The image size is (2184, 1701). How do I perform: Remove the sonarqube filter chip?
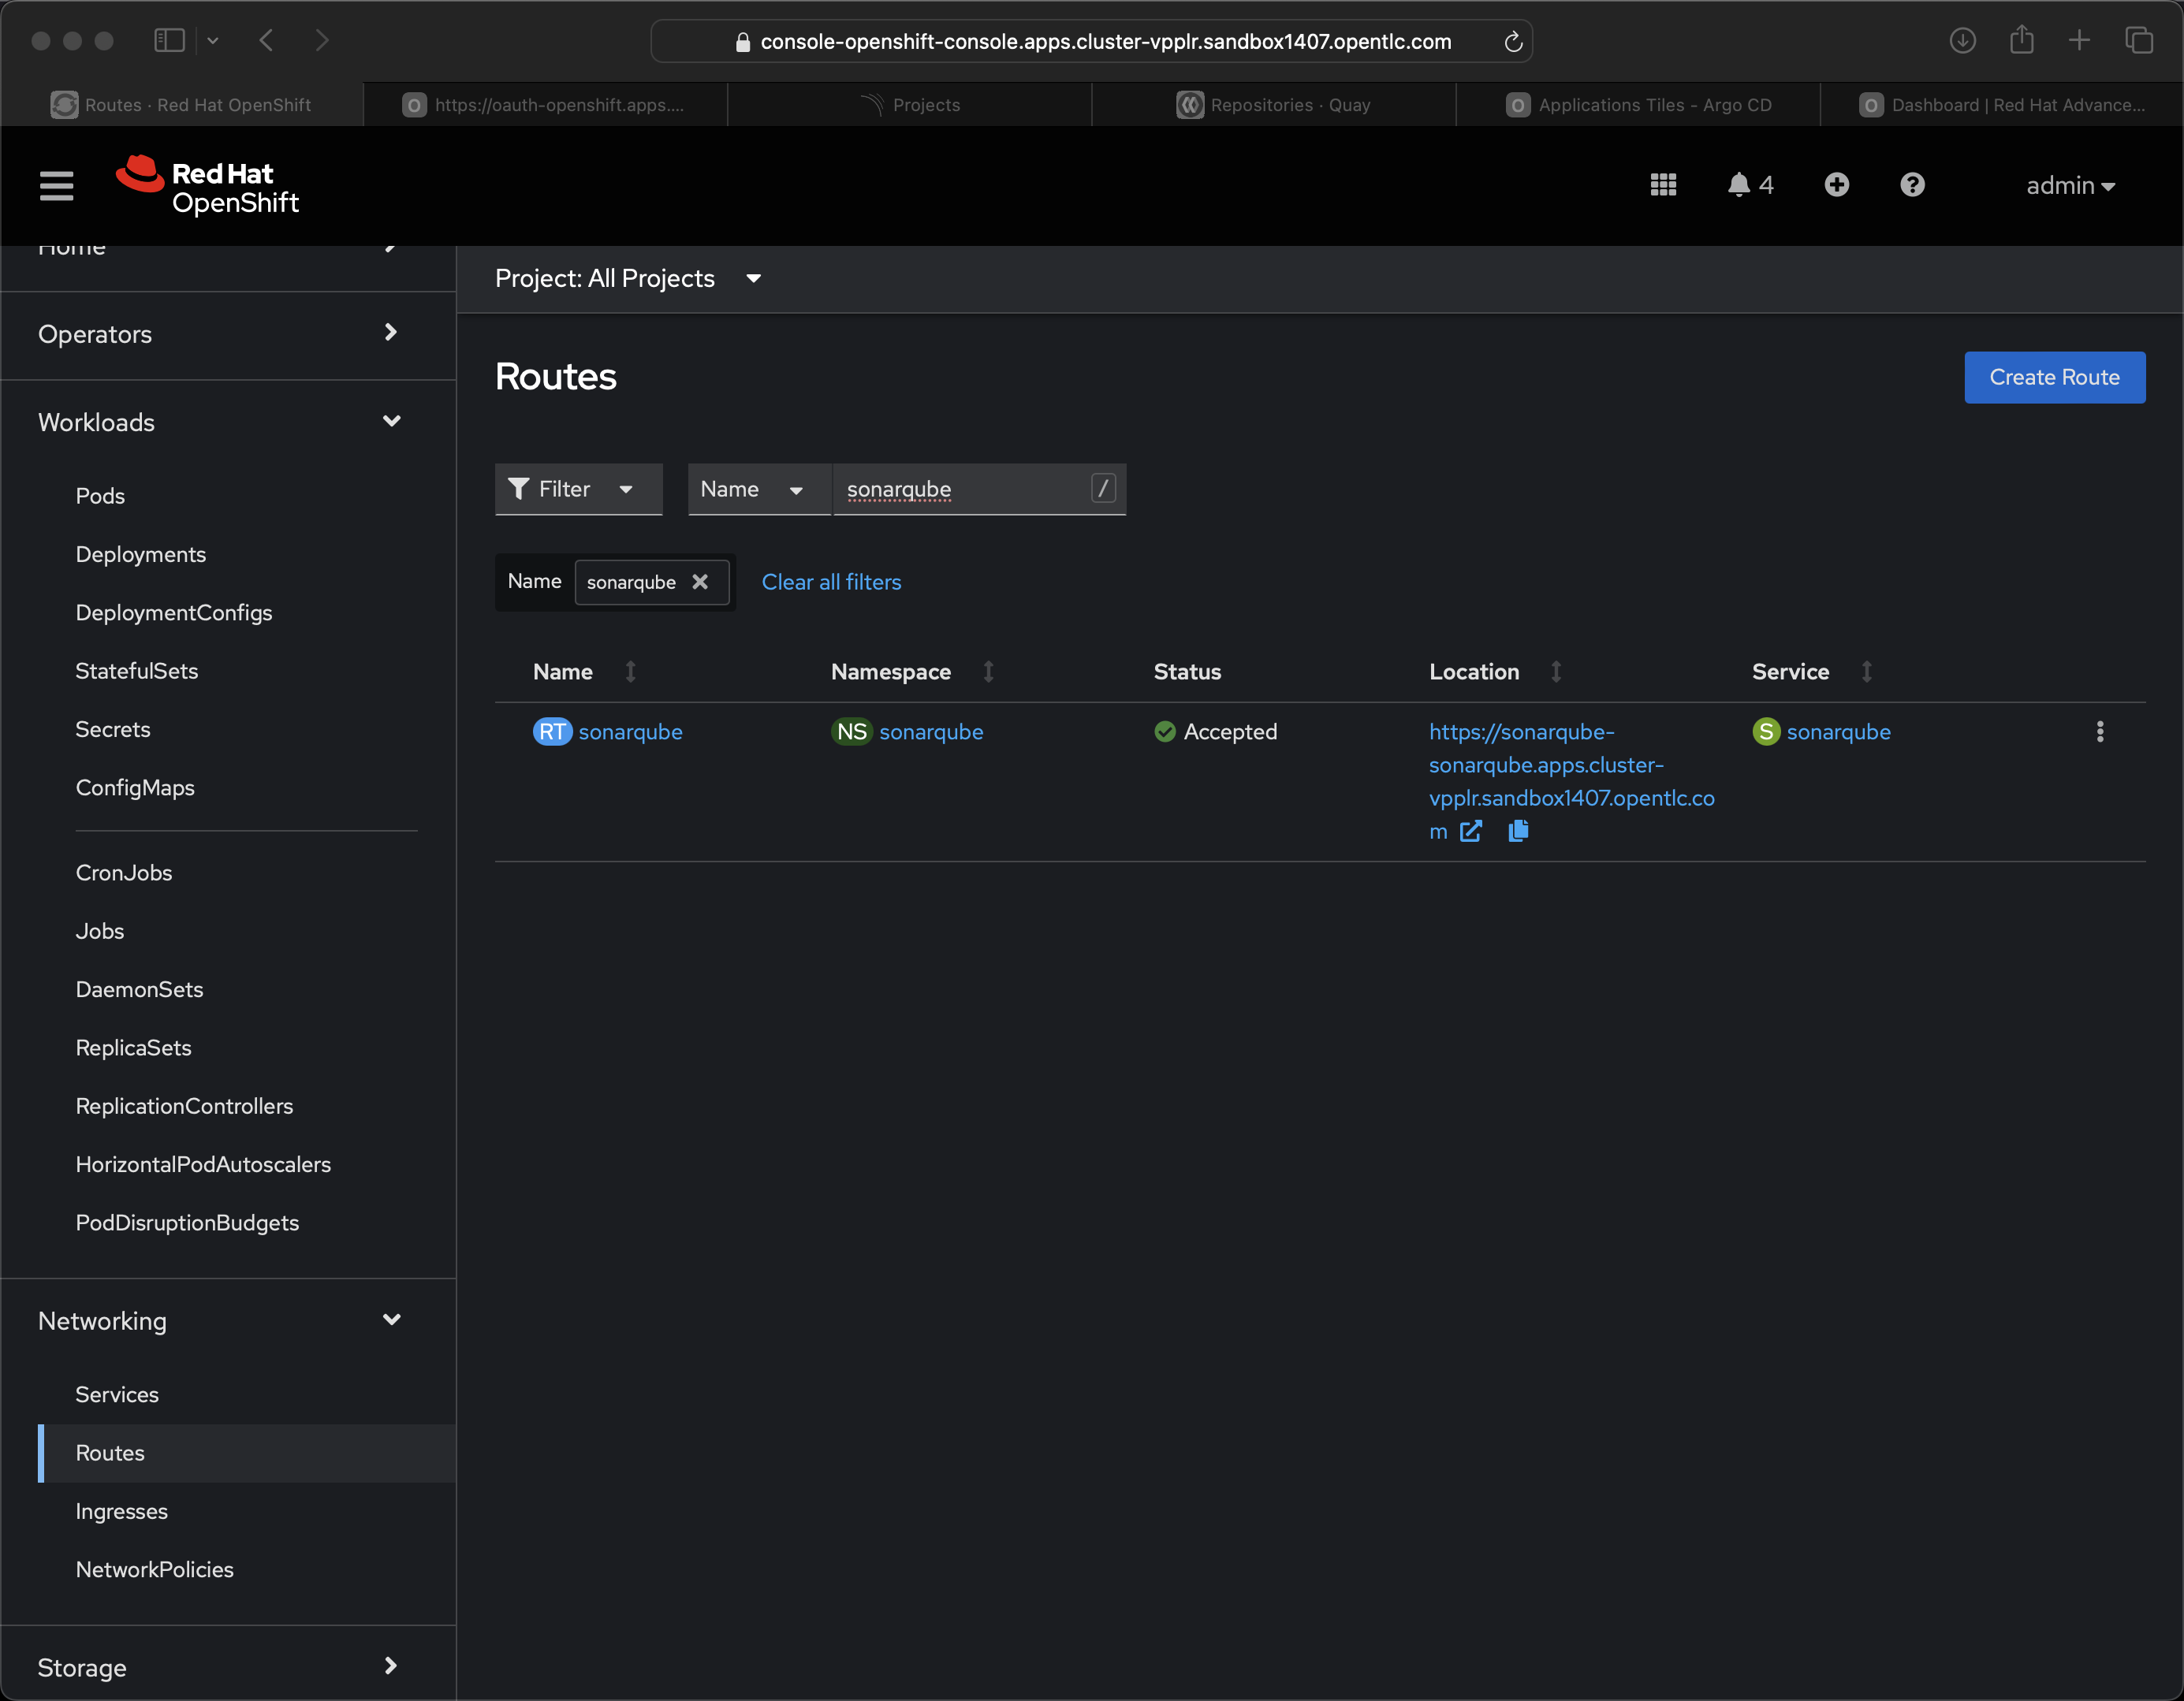700,582
